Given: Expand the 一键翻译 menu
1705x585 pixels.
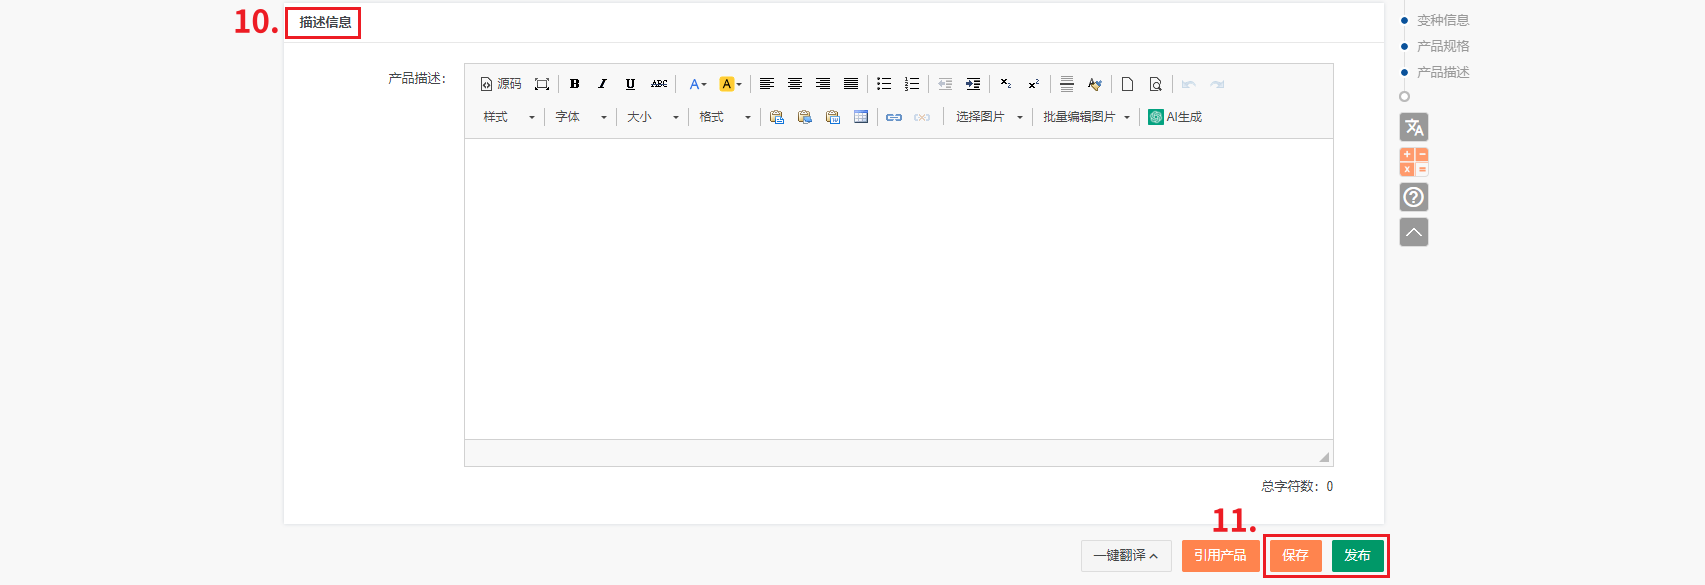Looking at the screenshot, I should coord(1126,556).
